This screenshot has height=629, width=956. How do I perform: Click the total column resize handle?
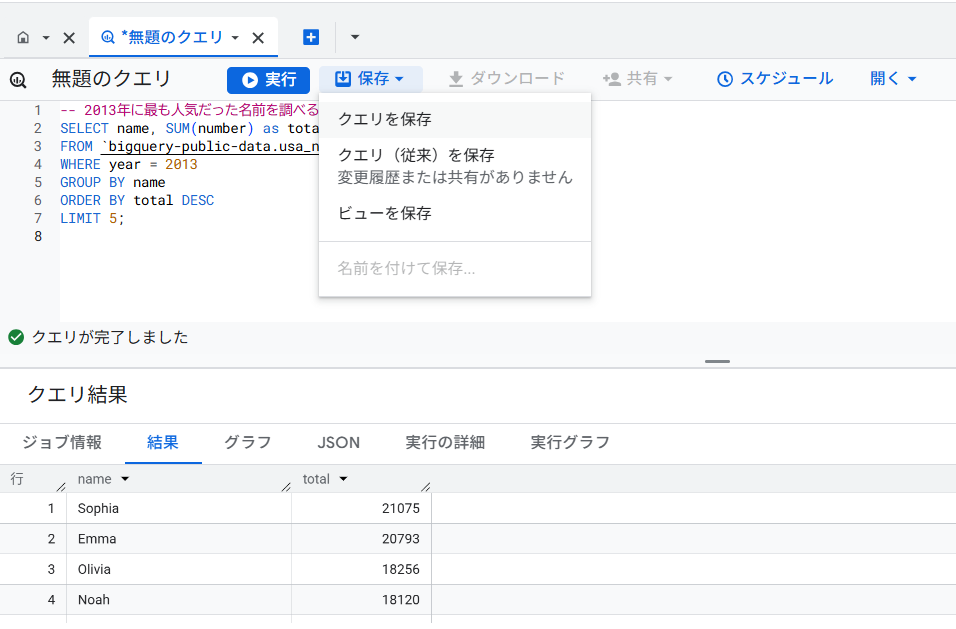point(426,486)
